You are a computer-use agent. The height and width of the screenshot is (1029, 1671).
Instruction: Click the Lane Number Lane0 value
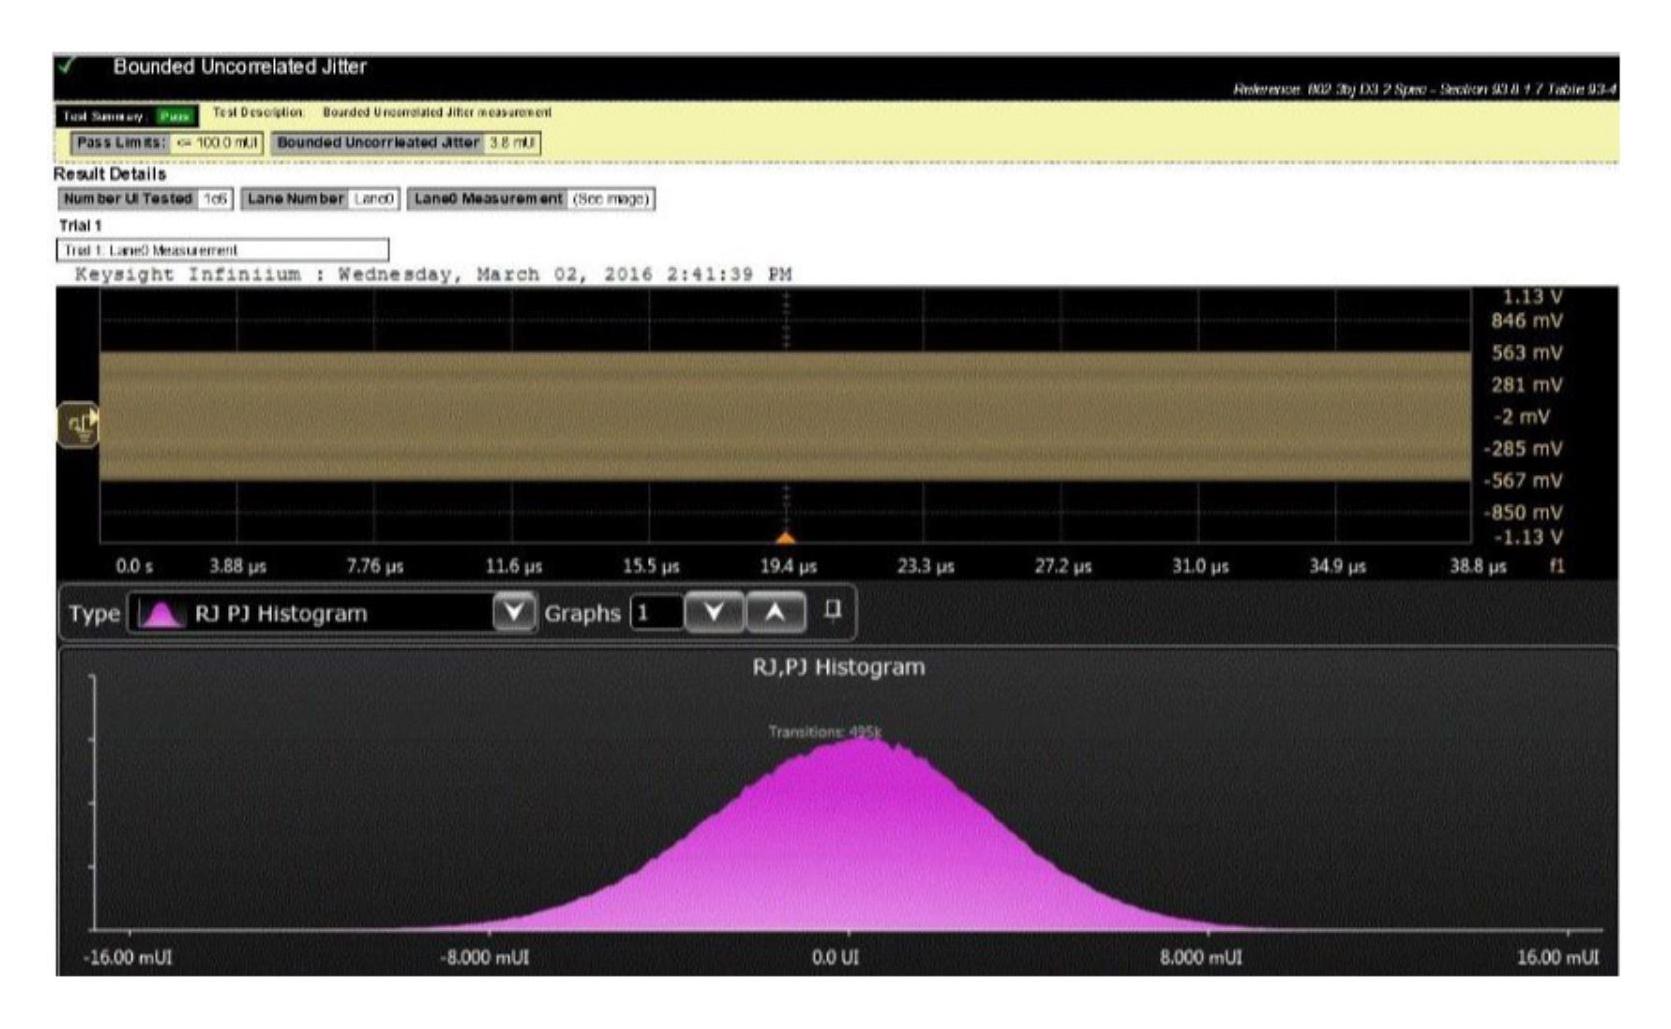pos(374,199)
